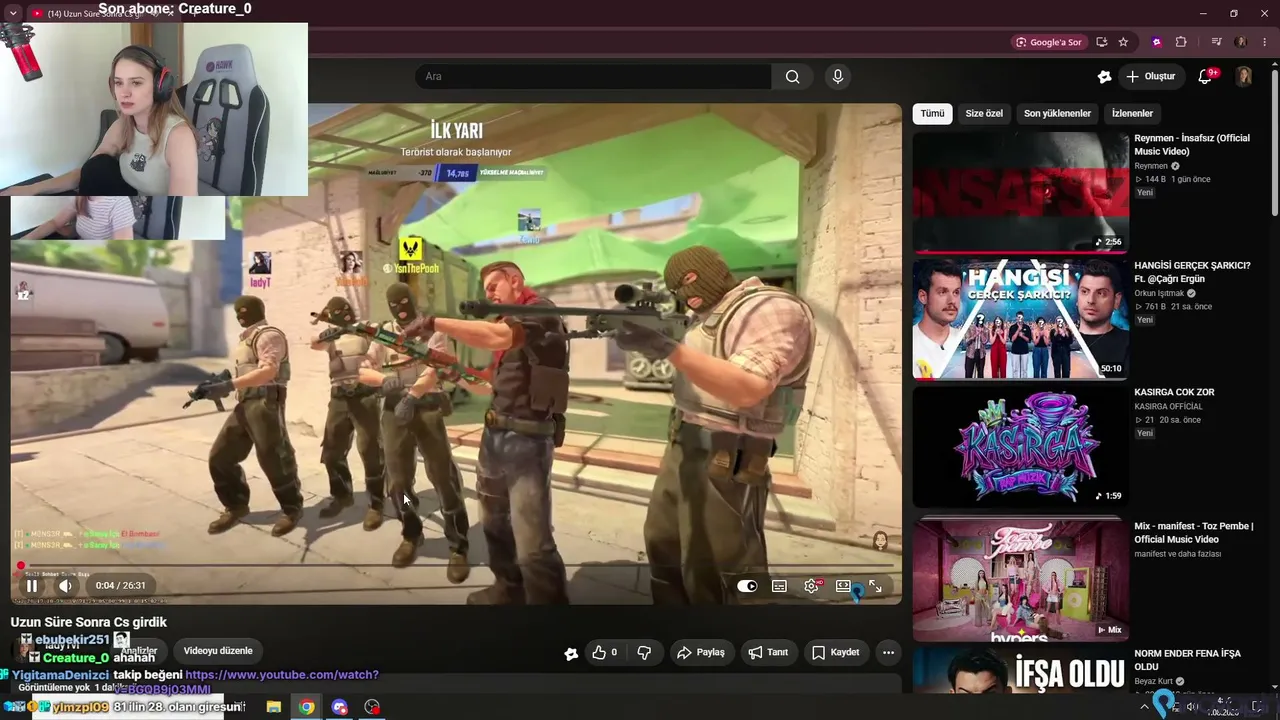This screenshot has height=720, width=1280.
Task: Click the title 'HANGİSİ GERÇEK ŞARKICI? Ft. @Çağrı Ergün'
Action: [x=1192, y=272]
